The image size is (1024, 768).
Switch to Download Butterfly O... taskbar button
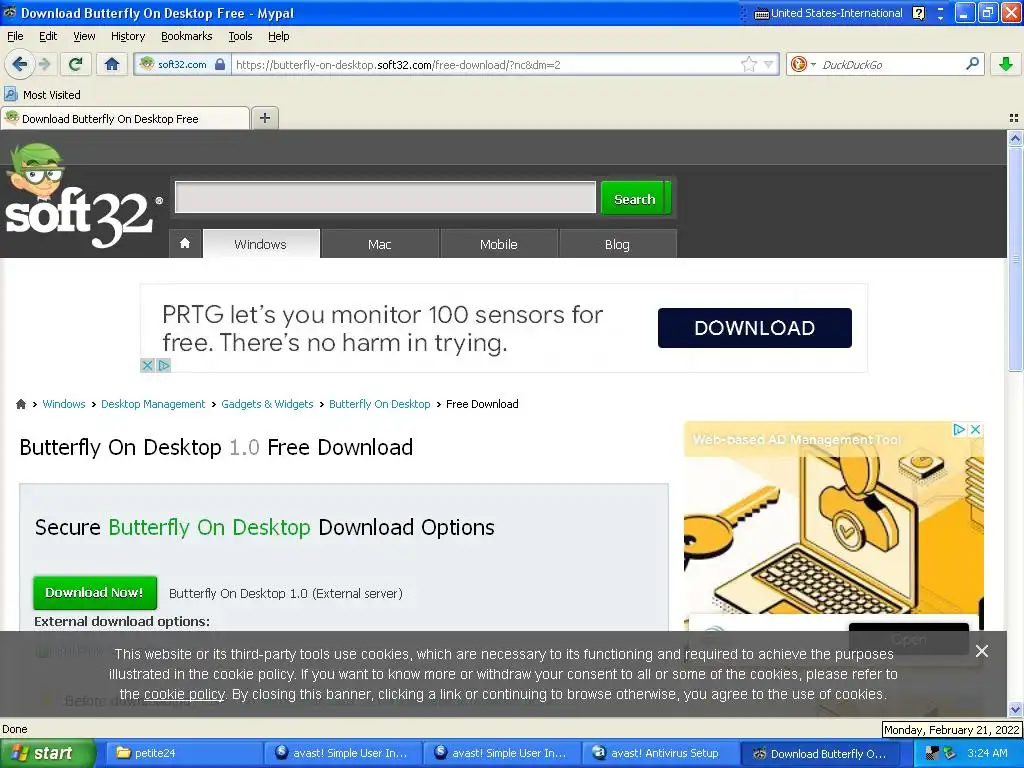(x=821, y=753)
